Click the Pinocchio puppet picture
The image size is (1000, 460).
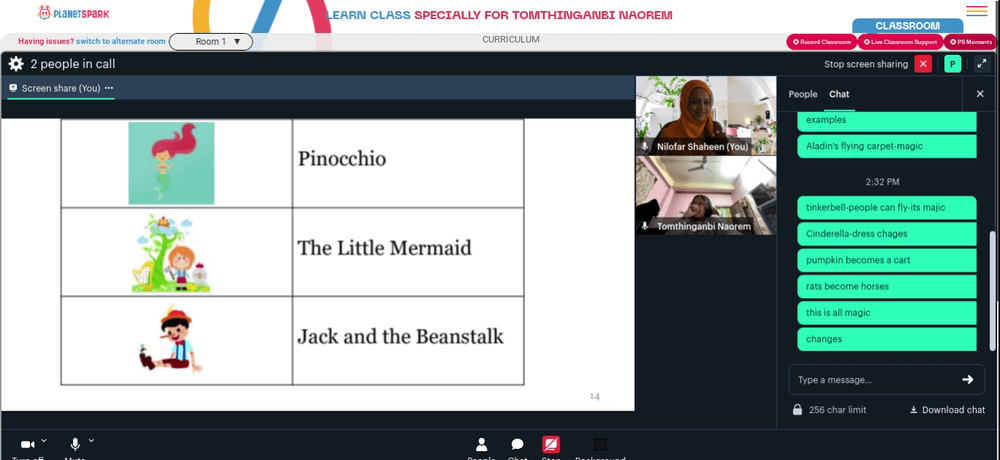pyautogui.click(x=170, y=339)
